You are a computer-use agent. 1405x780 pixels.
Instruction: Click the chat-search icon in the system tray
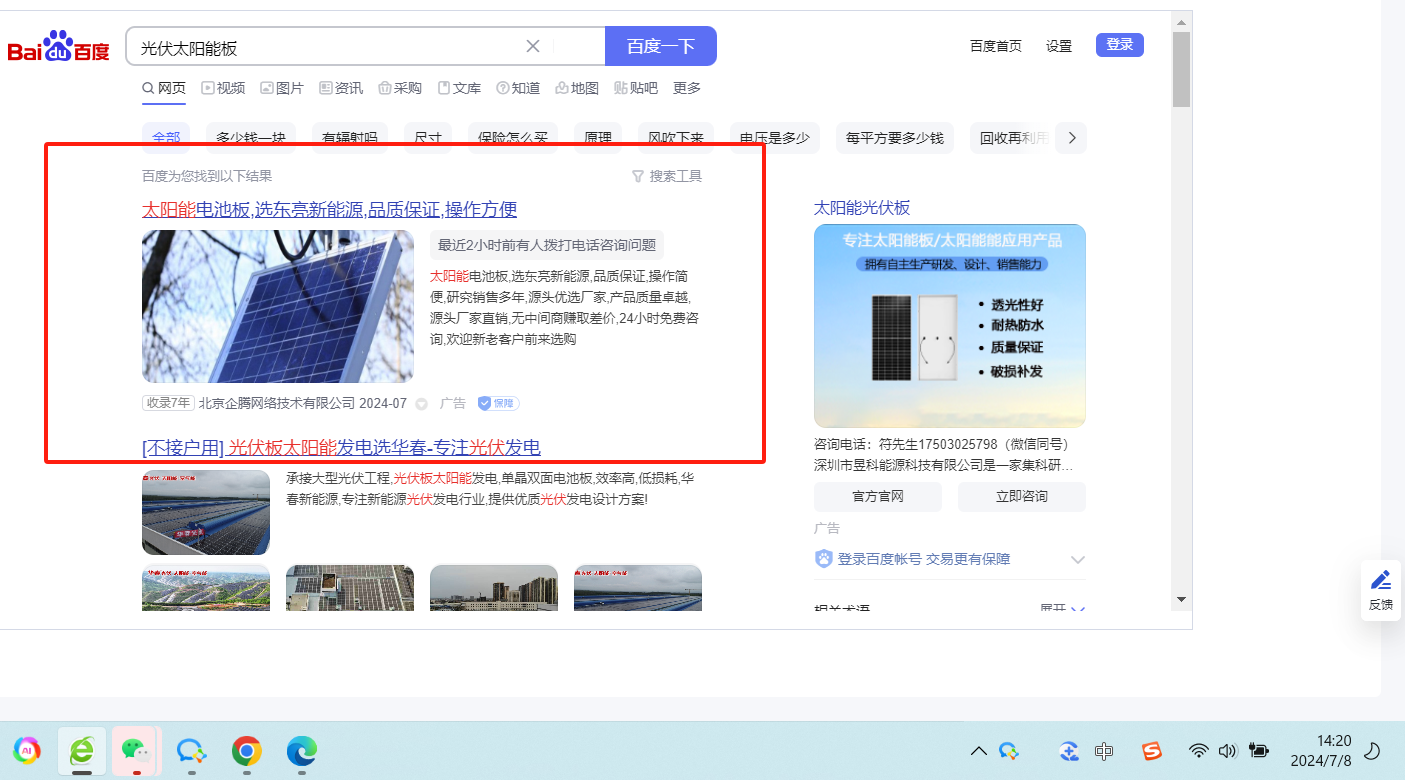[x=1009, y=751]
